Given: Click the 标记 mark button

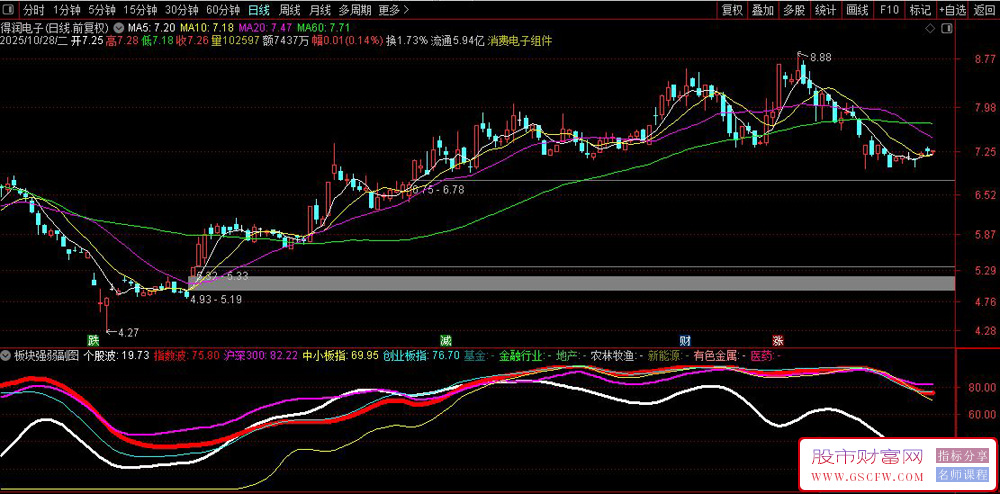Looking at the screenshot, I should tap(920, 10).
